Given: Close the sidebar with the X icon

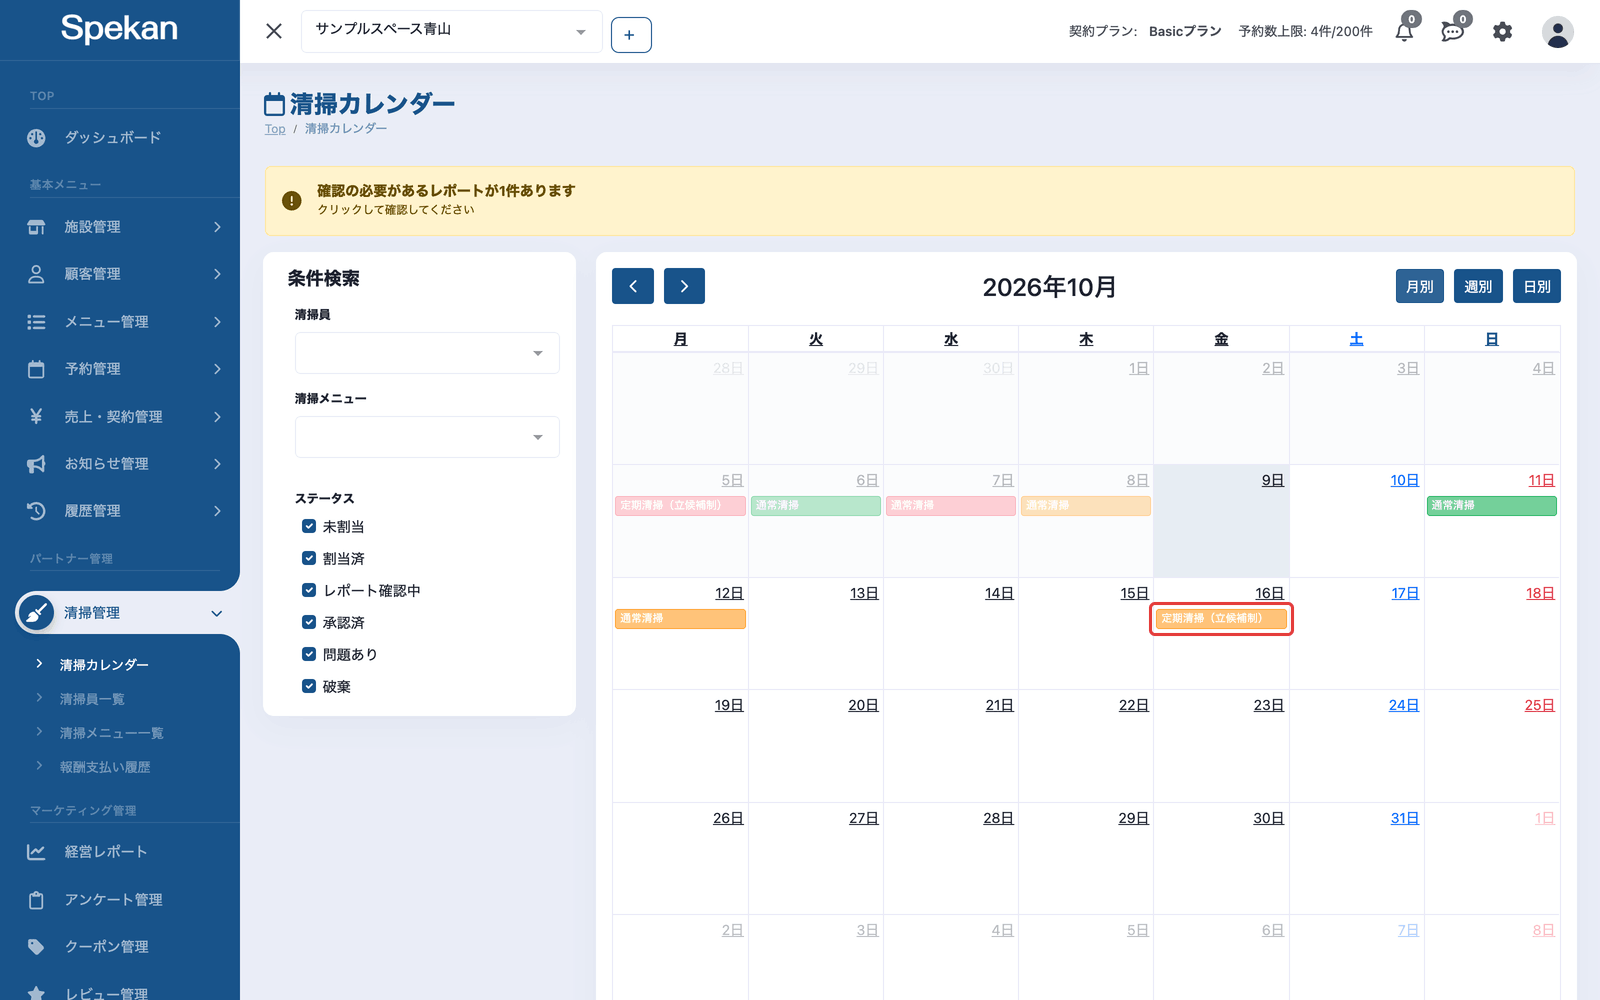Looking at the screenshot, I should pos(274,31).
